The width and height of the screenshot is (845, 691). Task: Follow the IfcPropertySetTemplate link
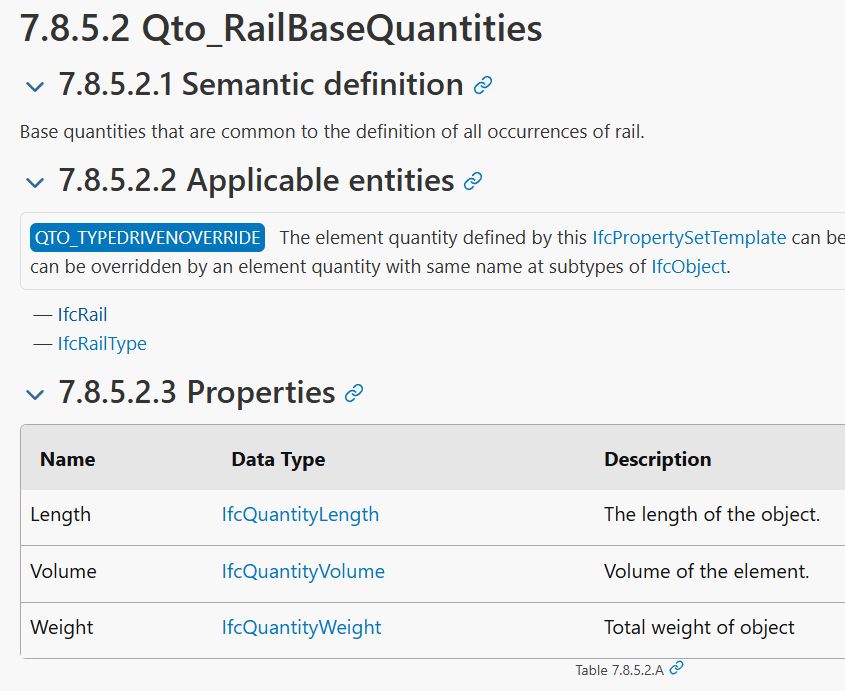click(x=689, y=238)
